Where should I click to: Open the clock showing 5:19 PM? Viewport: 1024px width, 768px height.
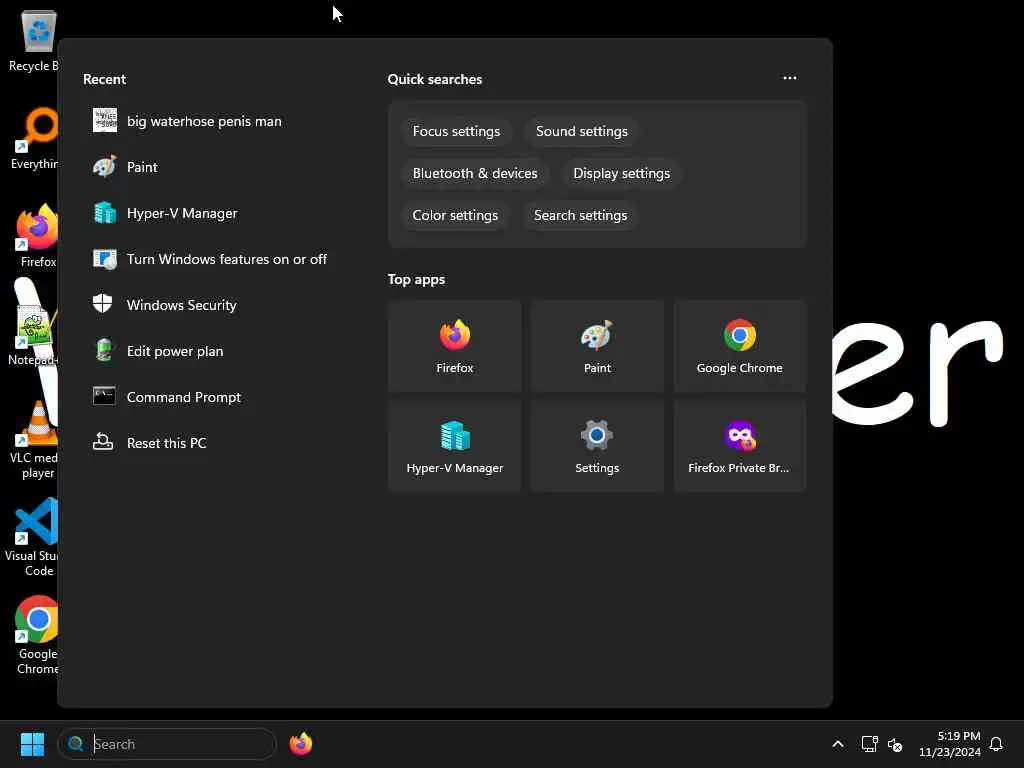pos(949,744)
